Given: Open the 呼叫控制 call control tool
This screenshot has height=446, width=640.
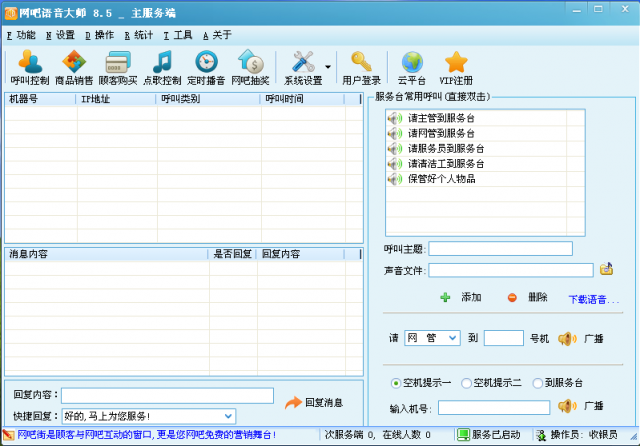Looking at the screenshot, I should [x=29, y=67].
